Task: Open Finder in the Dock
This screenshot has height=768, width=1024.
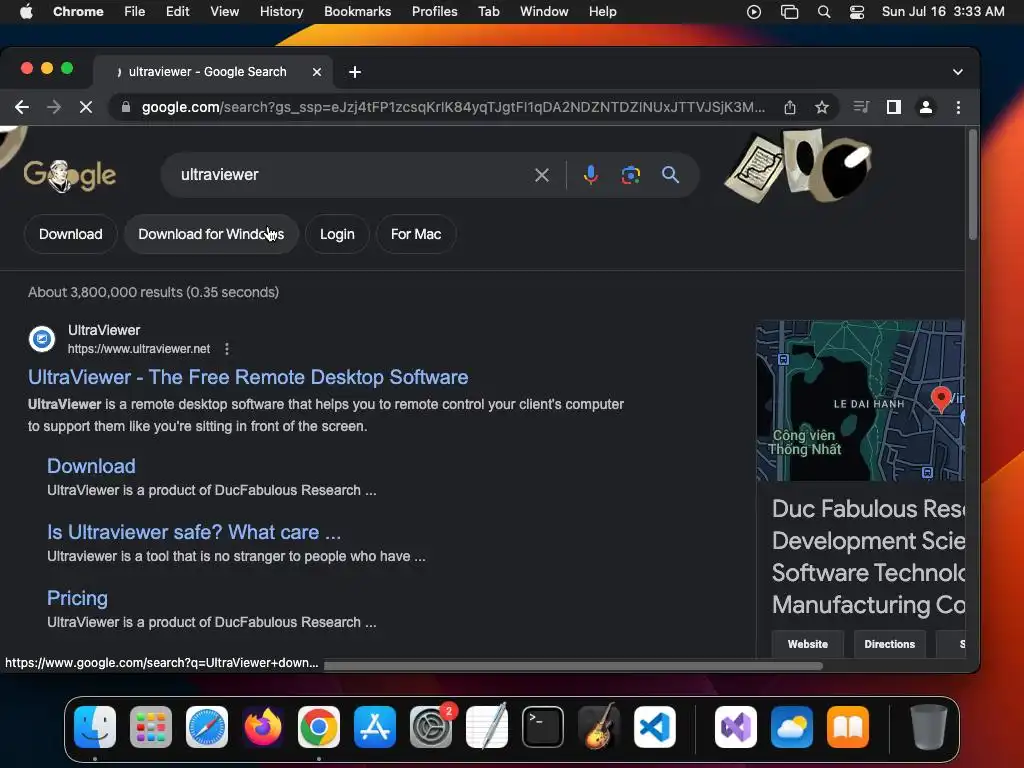Action: coord(95,727)
